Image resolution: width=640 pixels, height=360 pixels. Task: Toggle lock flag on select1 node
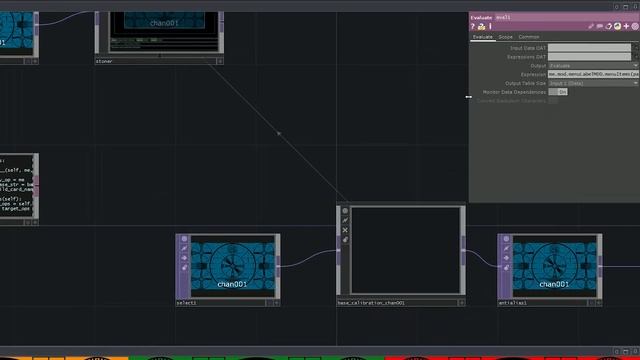click(184, 267)
